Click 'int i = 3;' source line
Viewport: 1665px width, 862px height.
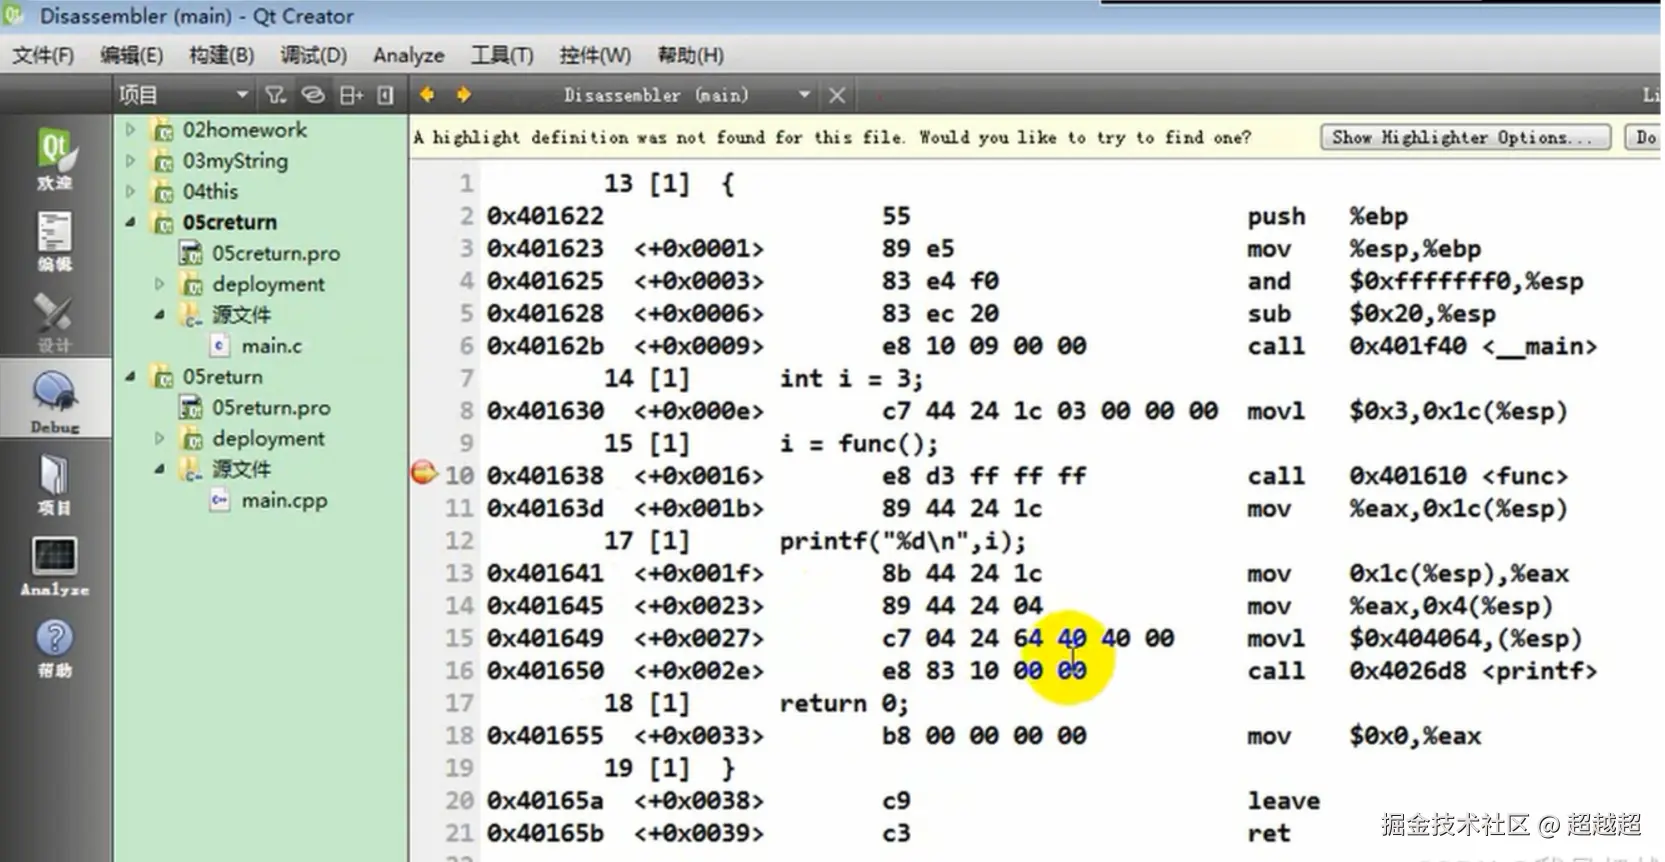[851, 378]
